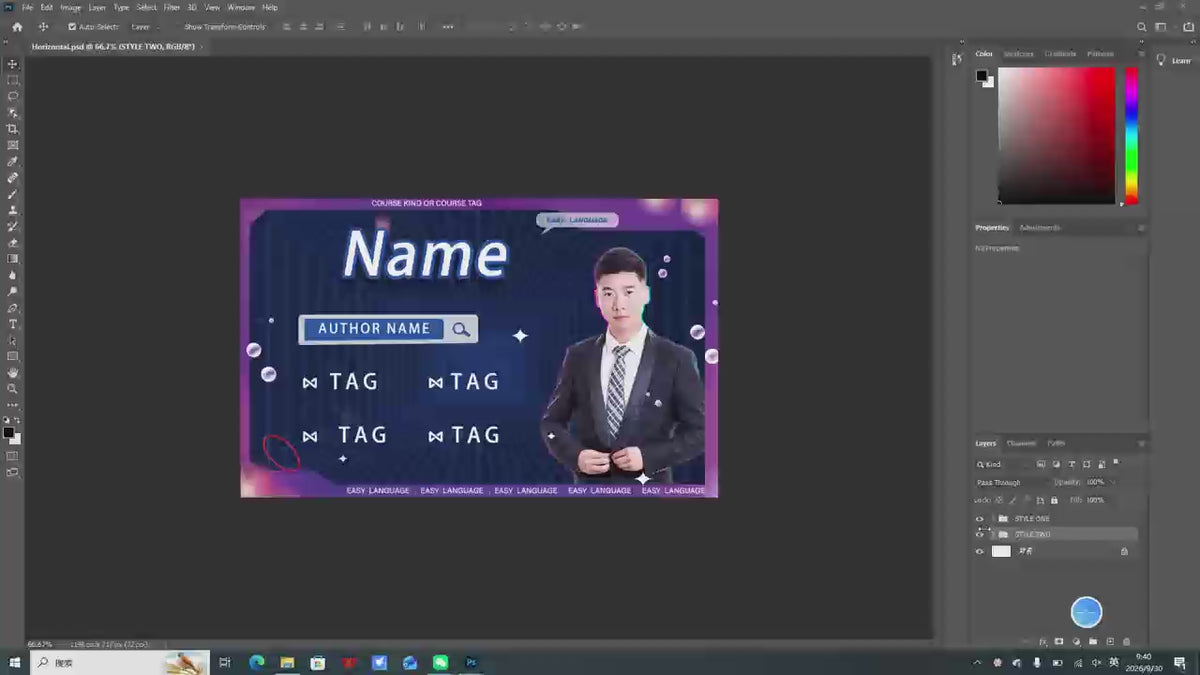This screenshot has height=675, width=1200.
Task: Click the Learn panel button
Action: pos(1174,60)
